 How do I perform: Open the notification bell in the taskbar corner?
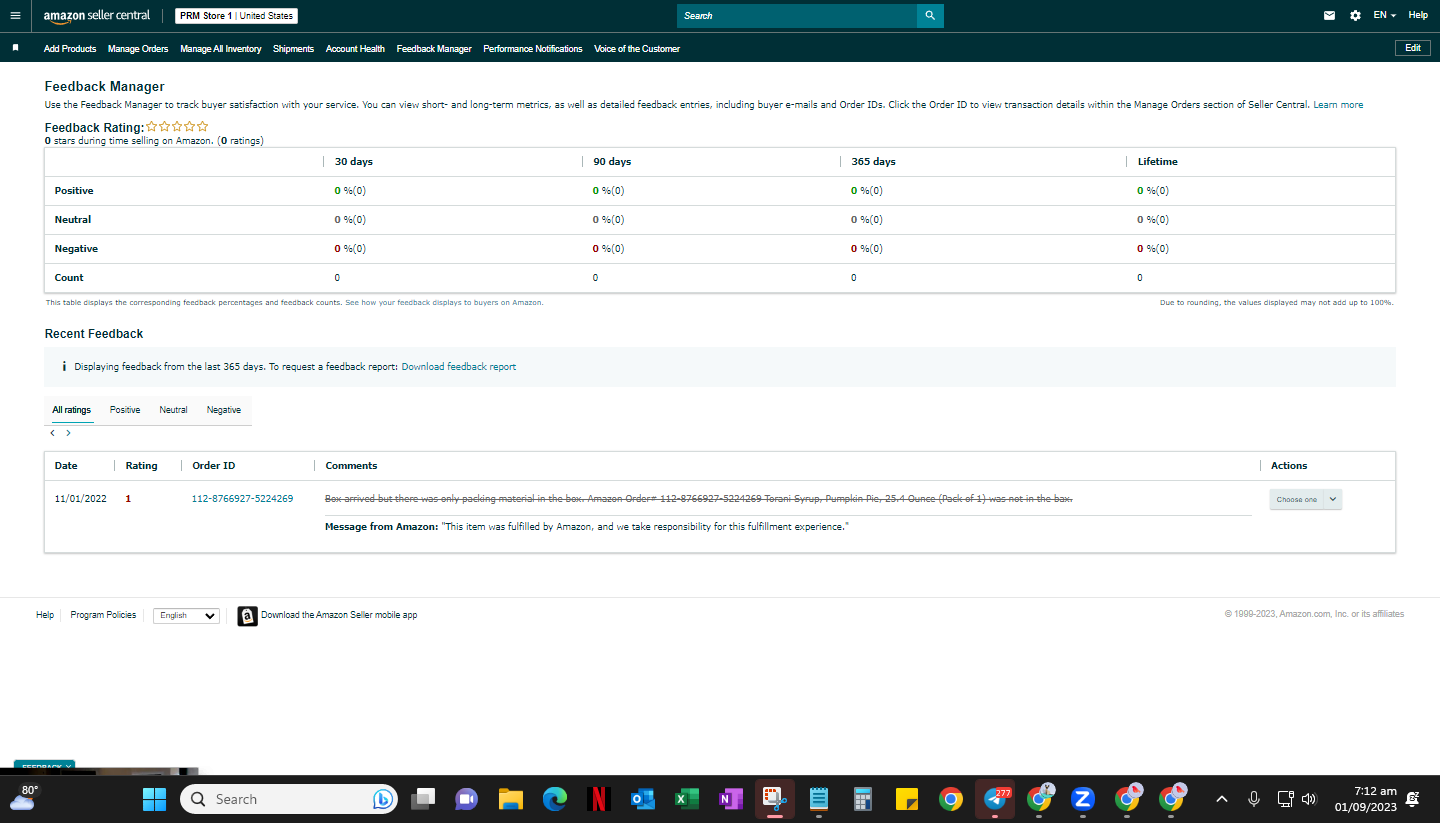(x=1412, y=799)
